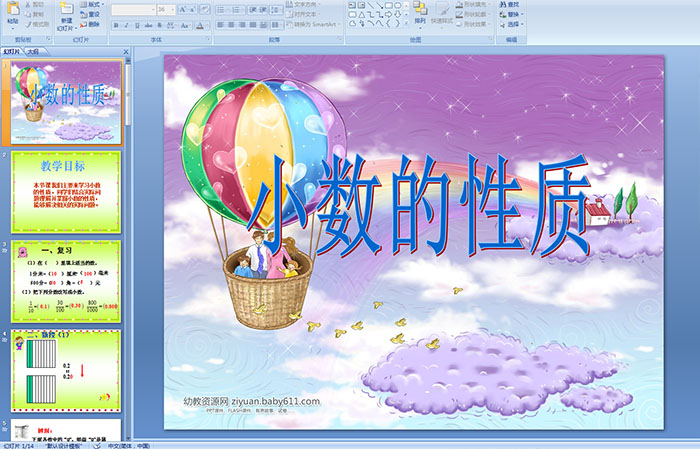The width and height of the screenshot is (700, 449).
Task: Toggle Center text alignment
Action: 231,25
